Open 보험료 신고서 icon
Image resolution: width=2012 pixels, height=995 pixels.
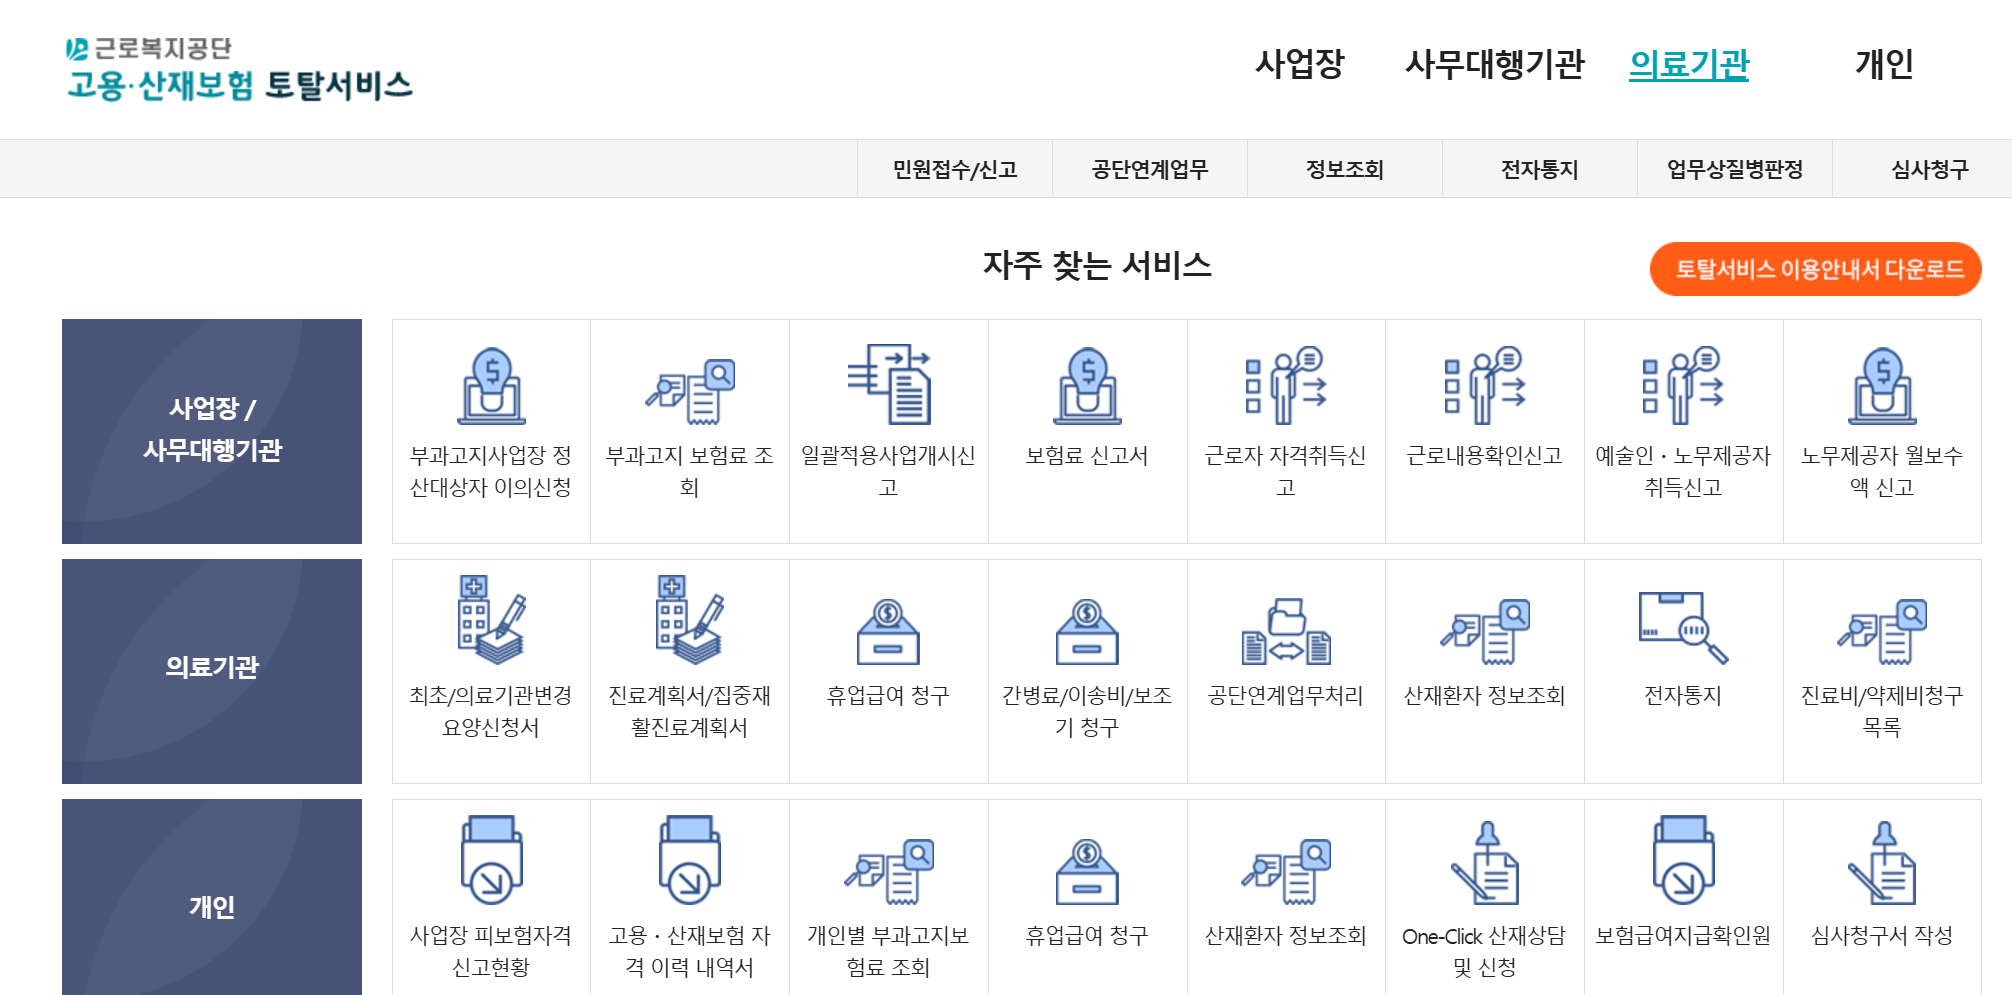1088,386
